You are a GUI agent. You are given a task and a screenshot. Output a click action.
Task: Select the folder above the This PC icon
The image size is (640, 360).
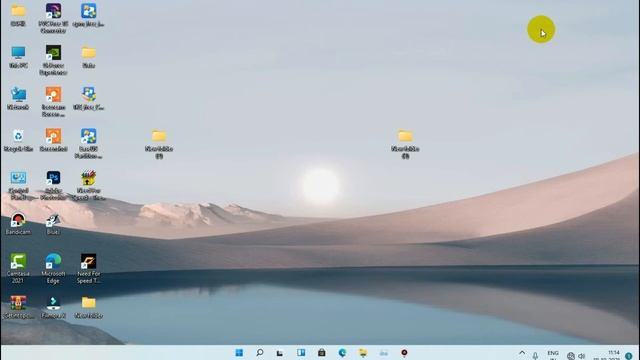[18, 15]
